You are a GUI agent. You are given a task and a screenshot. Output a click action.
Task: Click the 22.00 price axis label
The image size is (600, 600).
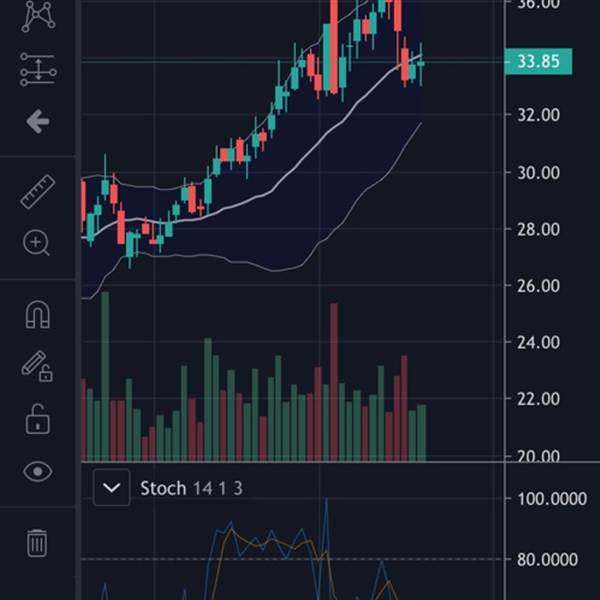point(538,399)
